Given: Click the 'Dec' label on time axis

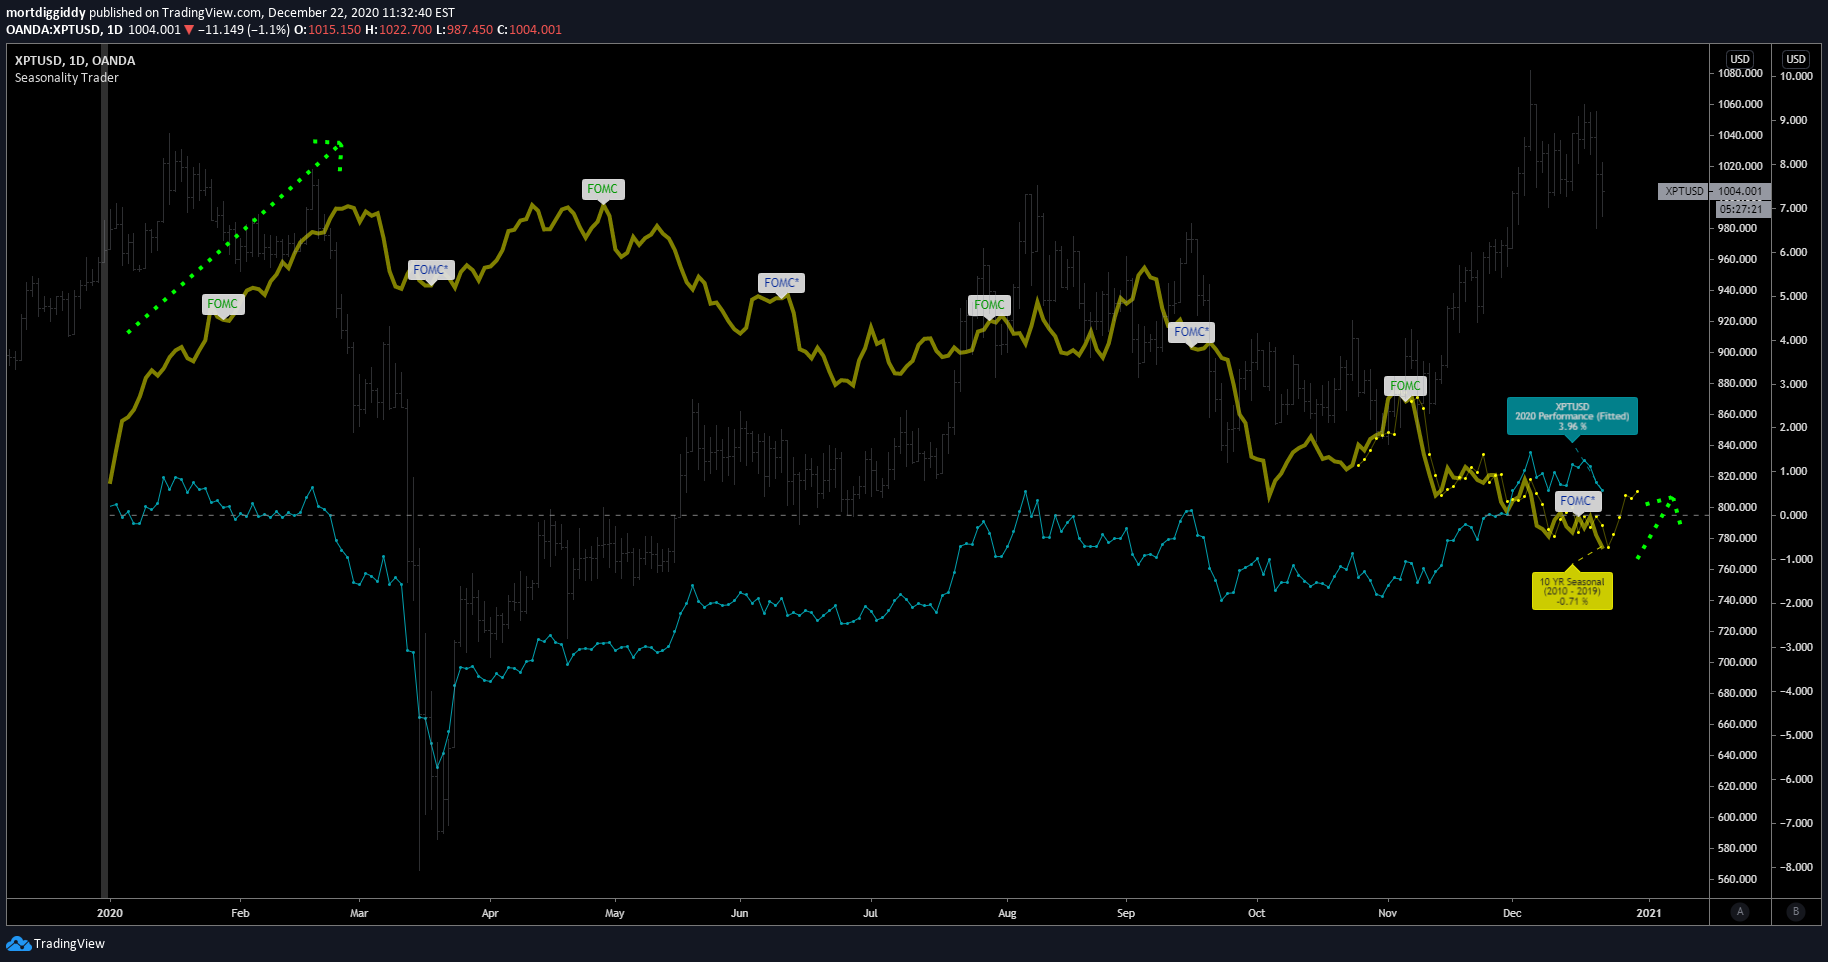Looking at the screenshot, I should point(1512,913).
